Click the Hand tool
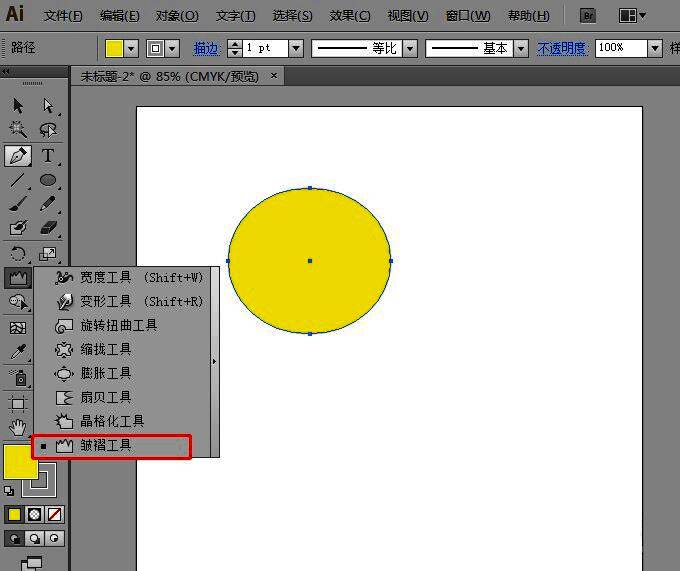This screenshot has height=571, width=680. [18, 428]
